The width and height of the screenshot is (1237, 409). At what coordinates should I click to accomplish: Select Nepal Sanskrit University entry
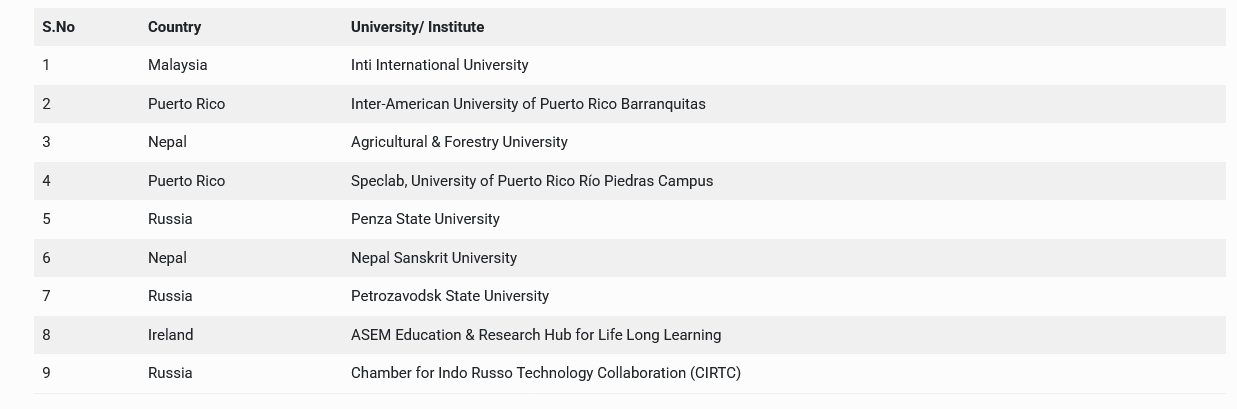[x=434, y=258]
